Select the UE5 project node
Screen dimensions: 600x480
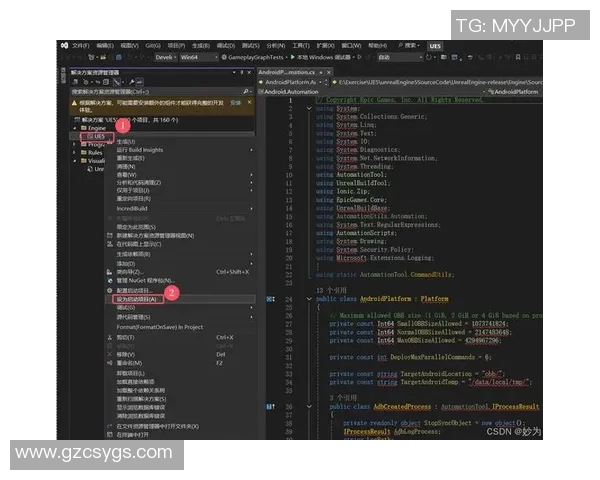point(97,136)
